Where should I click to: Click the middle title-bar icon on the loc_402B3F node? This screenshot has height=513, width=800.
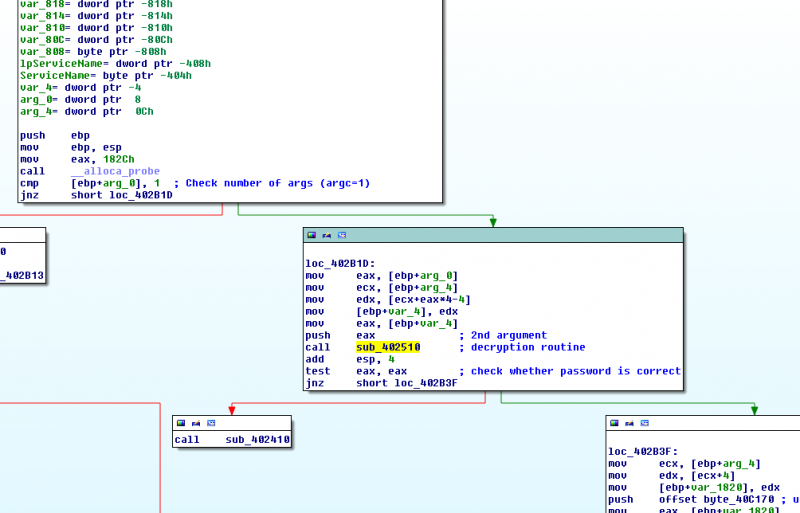coord(630,424)
